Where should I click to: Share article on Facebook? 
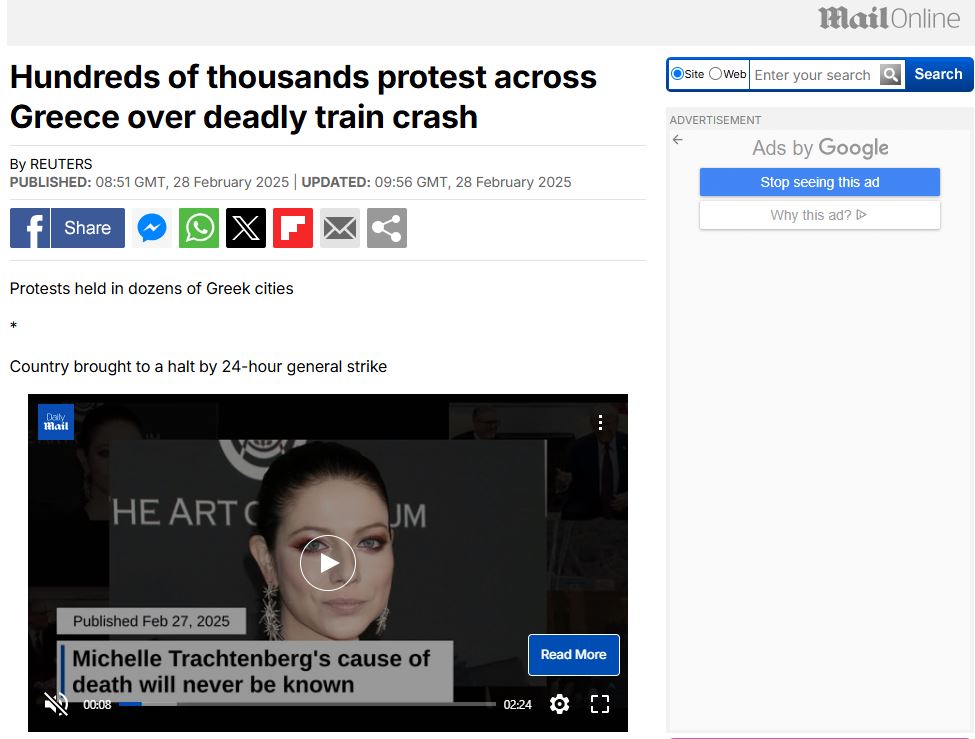point(67,228)
